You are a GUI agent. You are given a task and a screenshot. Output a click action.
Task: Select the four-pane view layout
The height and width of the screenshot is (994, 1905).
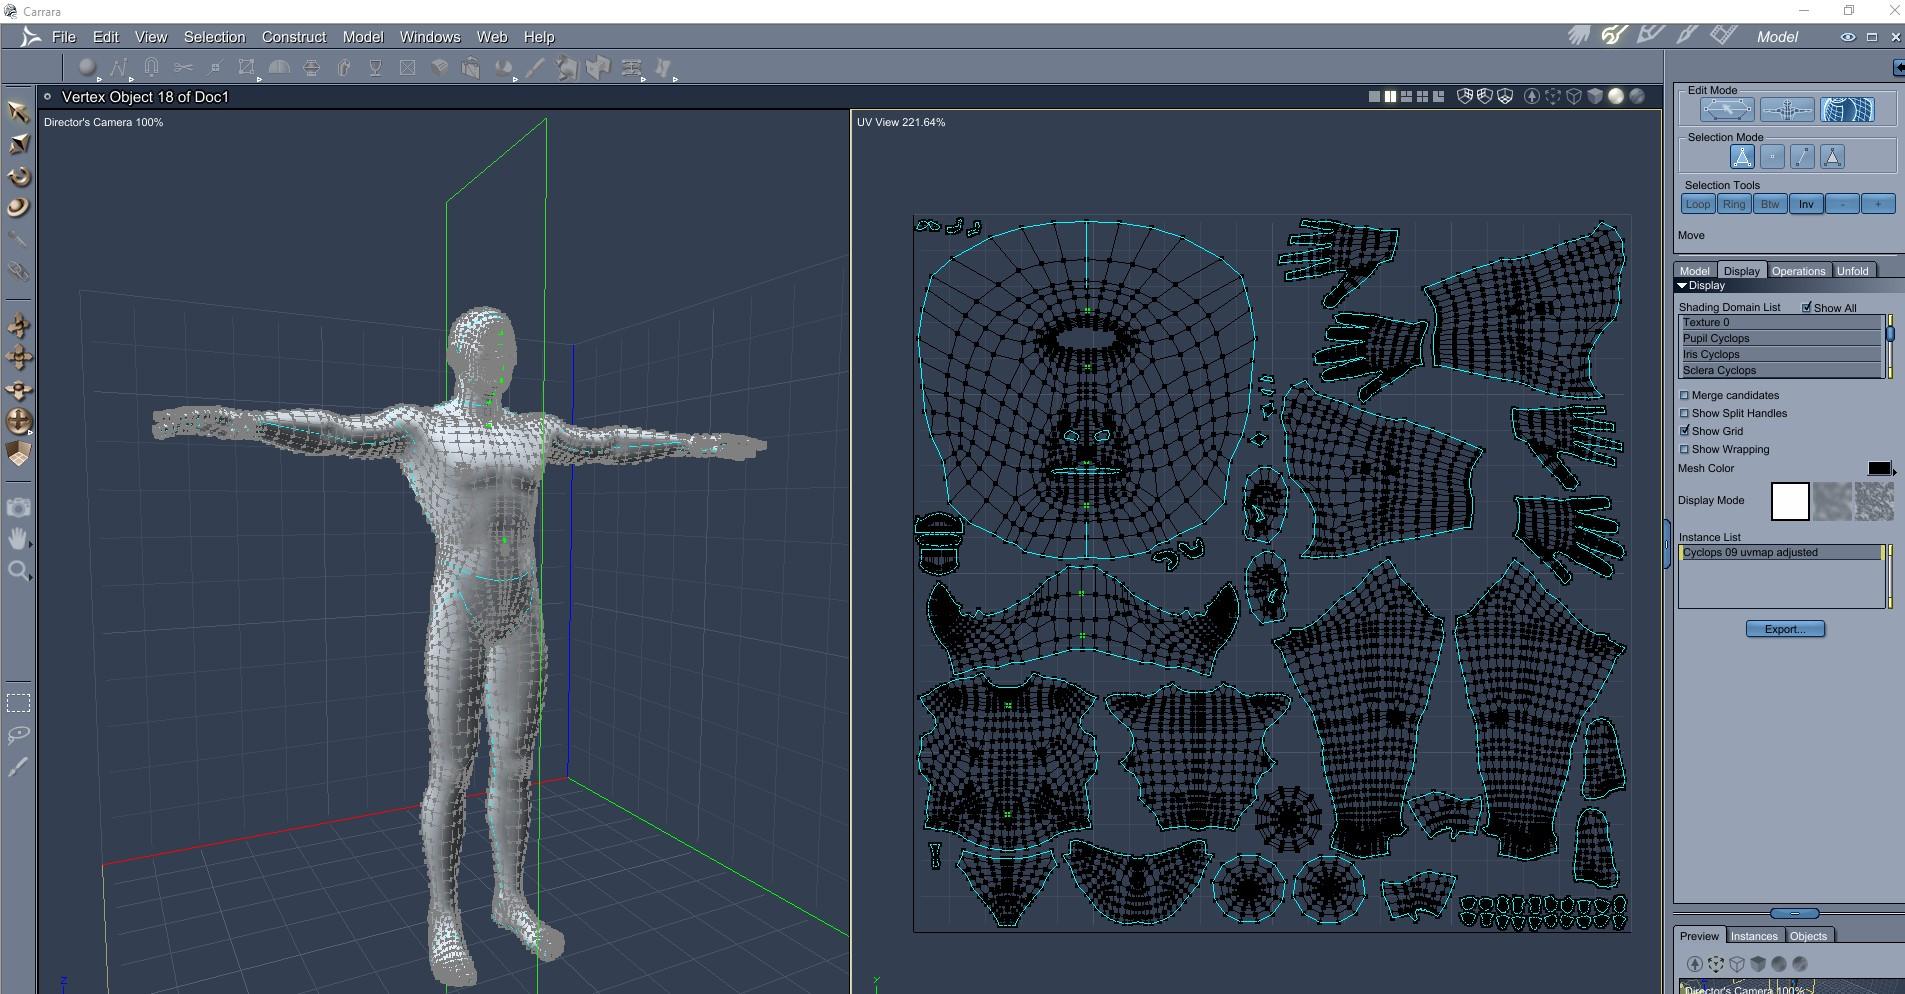point(1422,97)
